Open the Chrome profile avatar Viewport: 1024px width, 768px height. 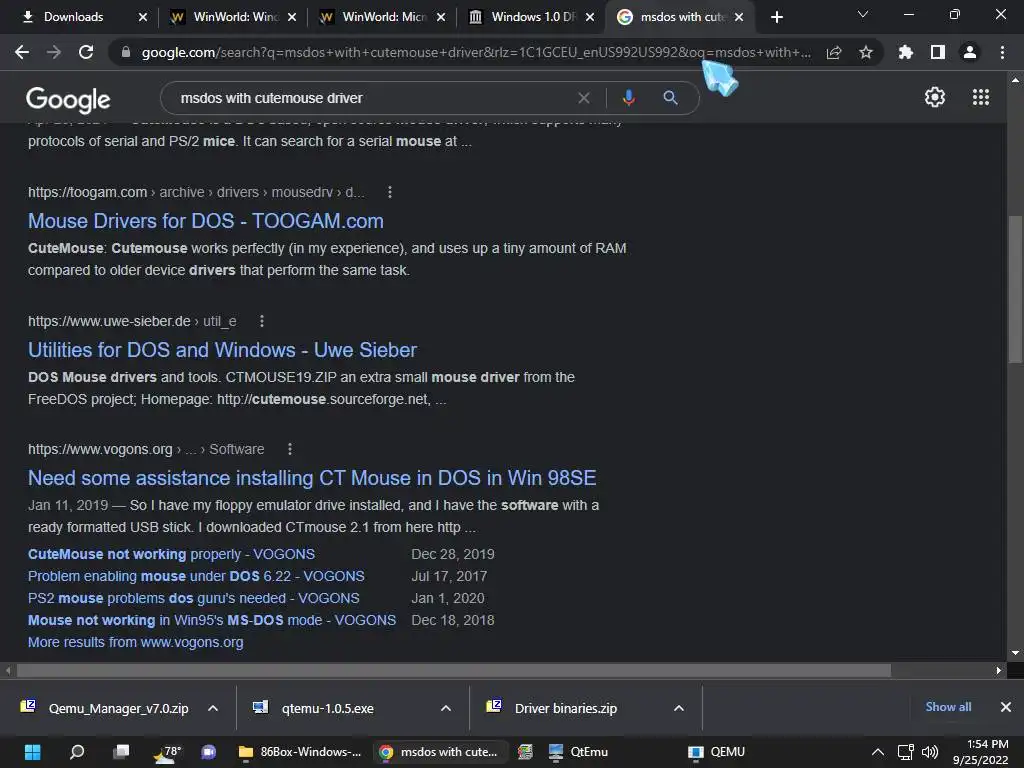(970, 52)
